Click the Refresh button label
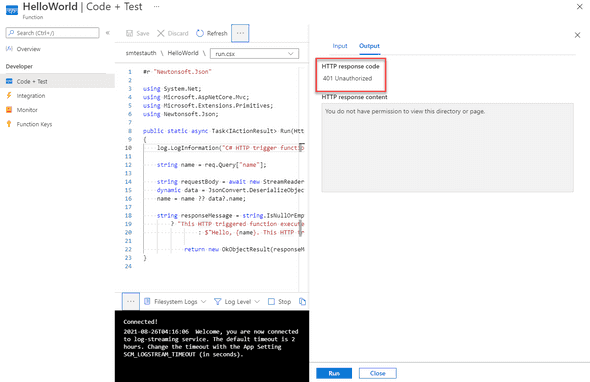 pyautogui.click(x=217, y=33)
